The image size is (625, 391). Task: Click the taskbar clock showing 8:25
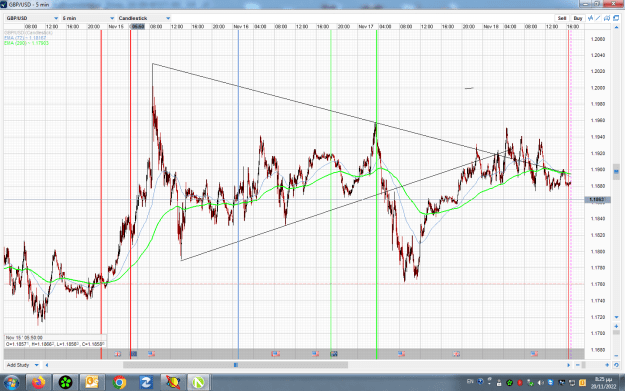point(603,383)
